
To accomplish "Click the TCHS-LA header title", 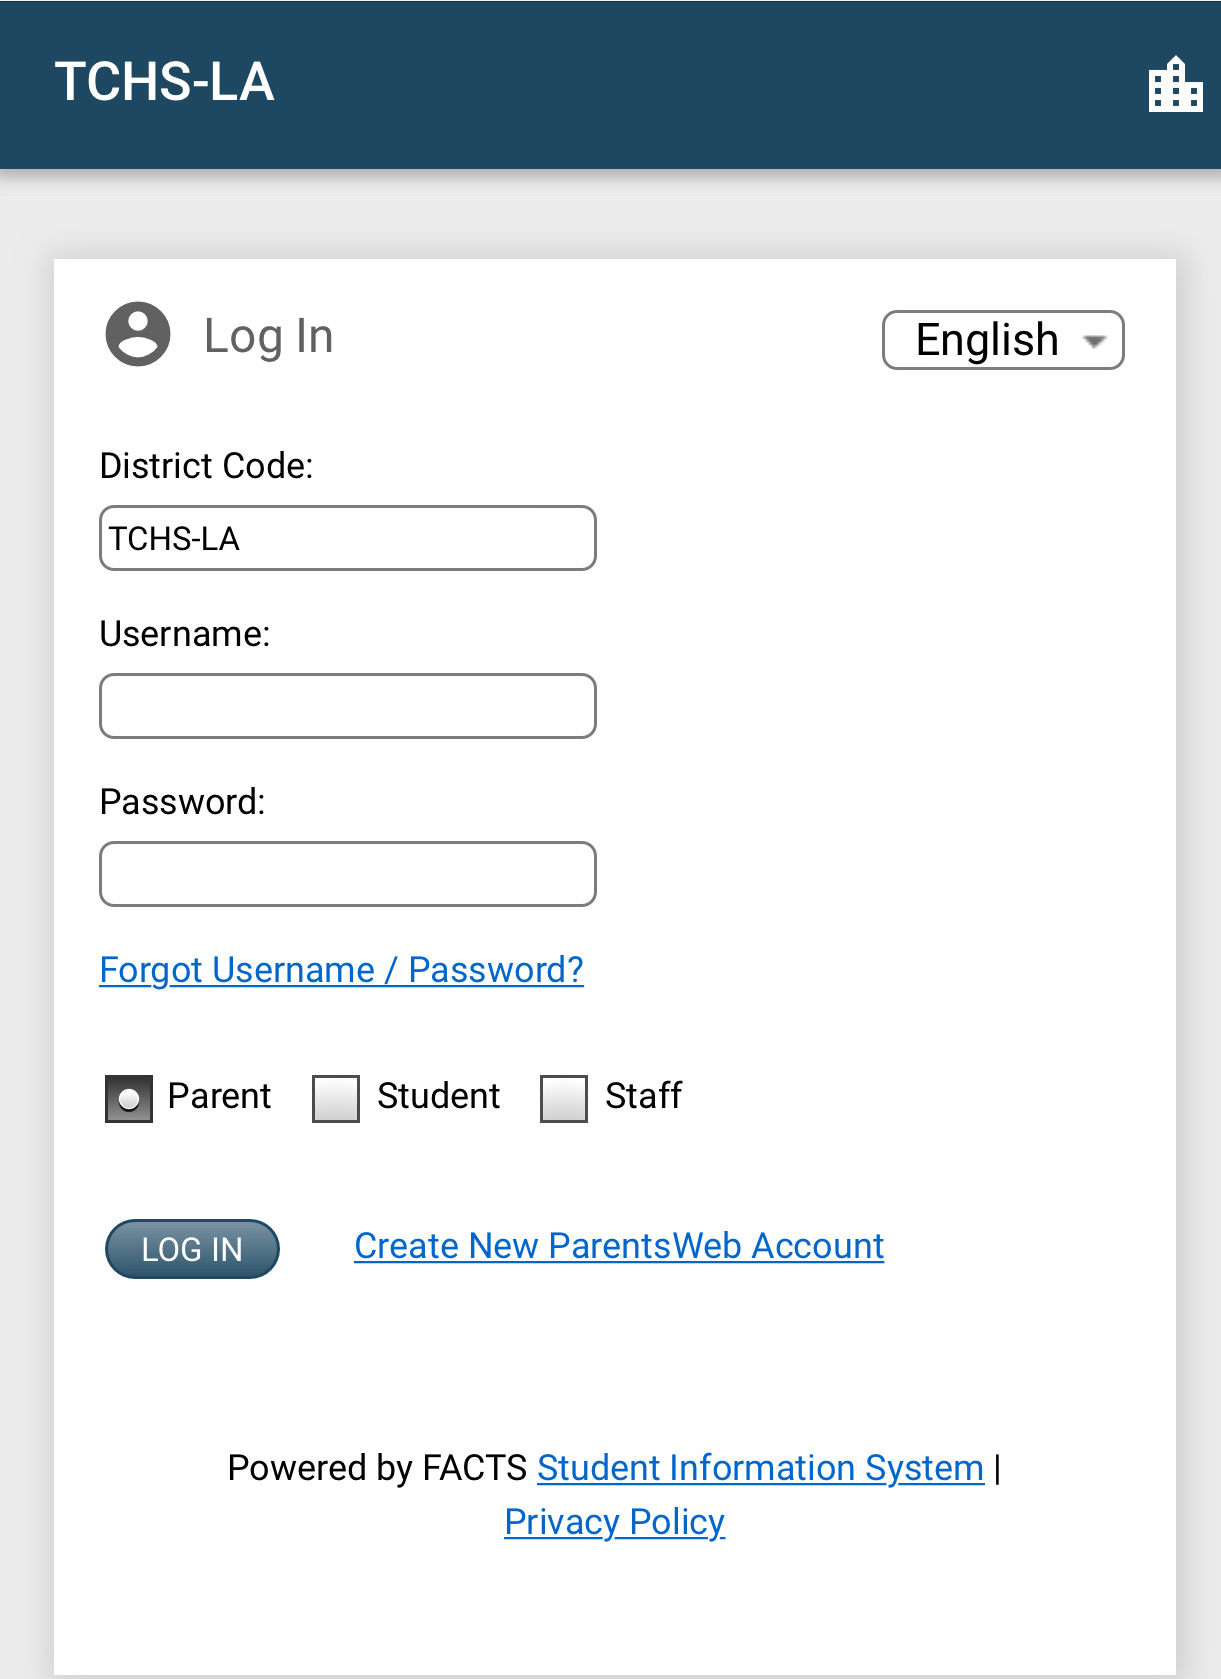I will click(164, 82).
